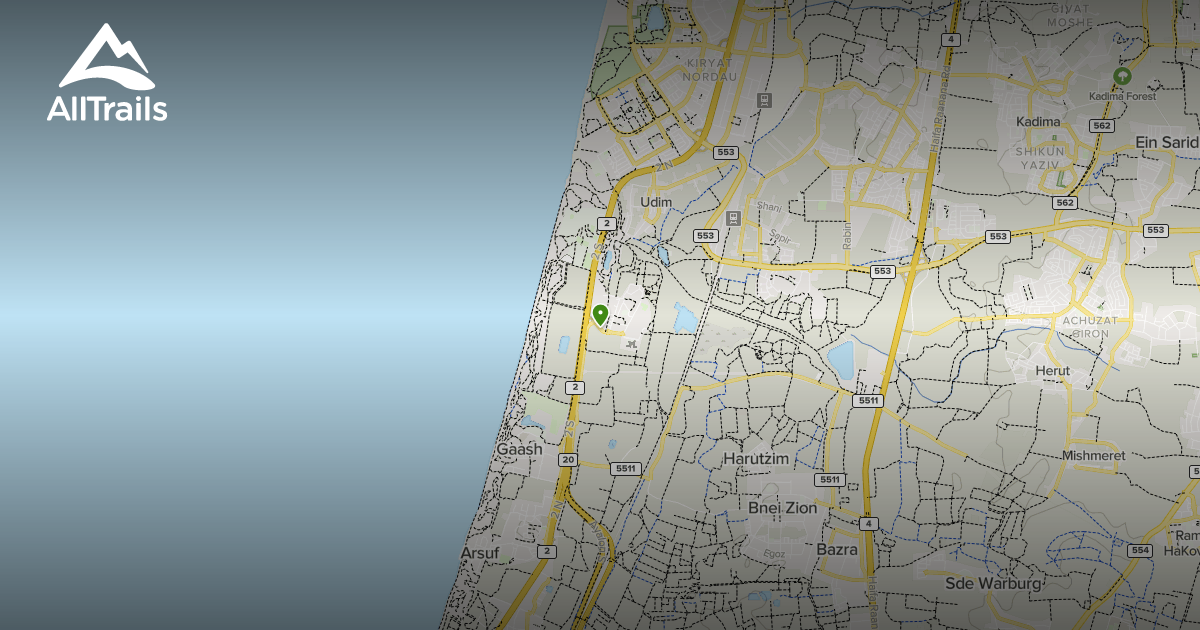The height and width of the screenshot is (630, 1200).
Task: Open the Harutzim place label
Action: tap(755, 459)
